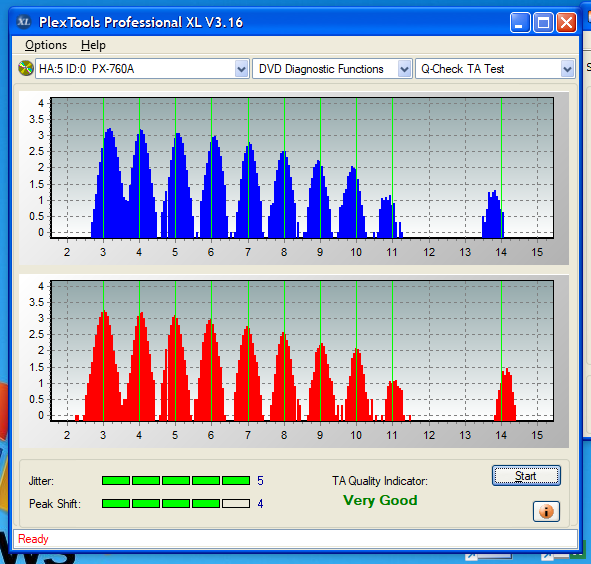This screenshot has width=591, height=564.
Task: Minimize the PlexTools window
Action: click(520, 23)
